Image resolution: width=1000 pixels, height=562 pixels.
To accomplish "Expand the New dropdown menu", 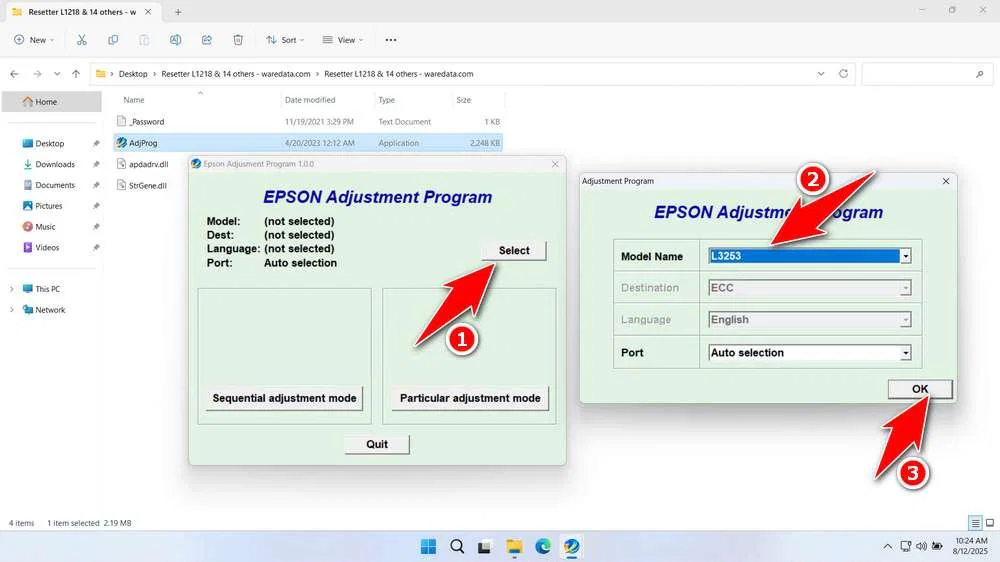I will (34, 40).
